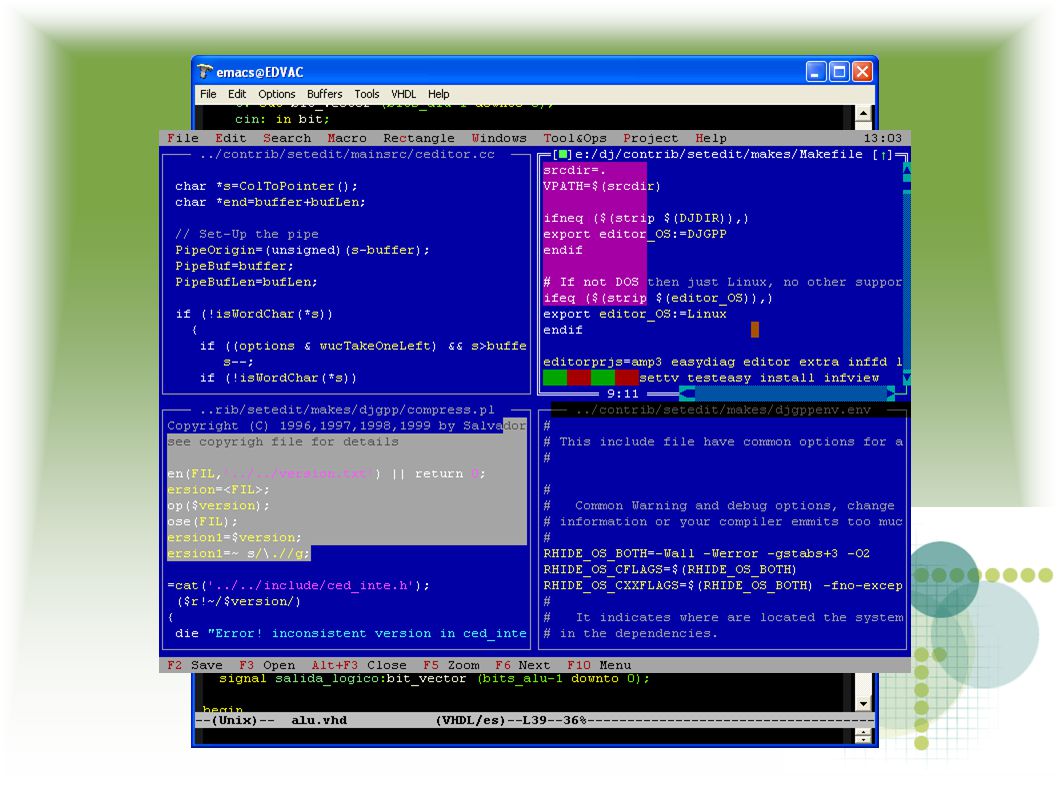
Task: Open the Emacs Buffers menu
Action: pyautogui.click(x=325, y=94)
